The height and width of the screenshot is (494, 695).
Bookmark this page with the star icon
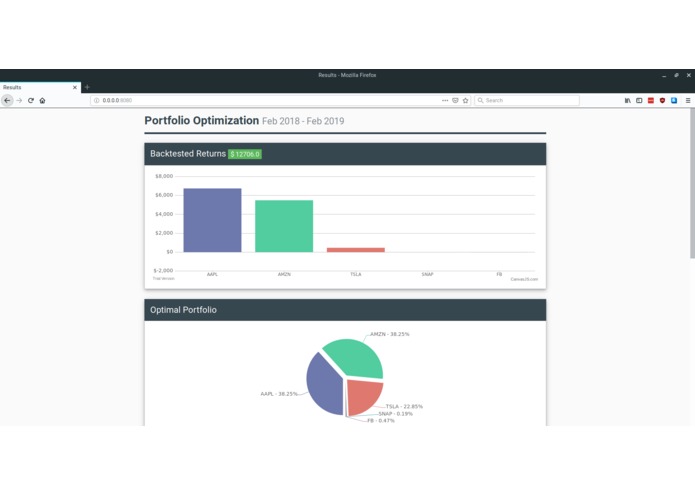[465, 101]
